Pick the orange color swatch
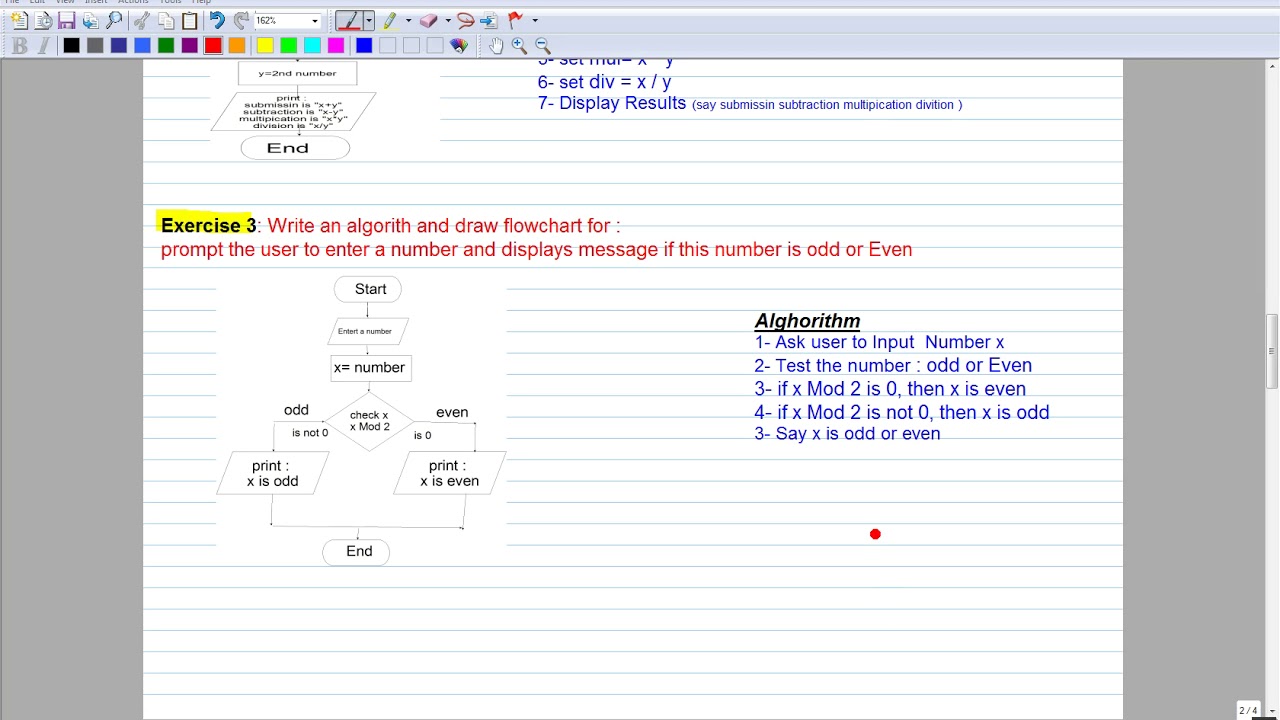 click(237, 45)
